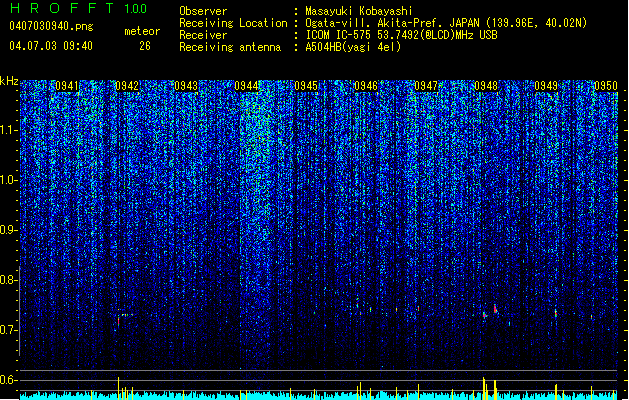Click the HROFFT 1.0.0 title text

[x=79, y=8]
